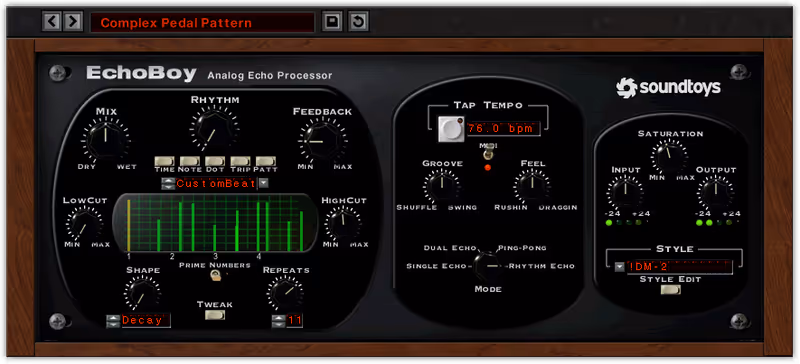Click the Rhythm knob
The image size is (800, 364).
(x=214, y=129)
